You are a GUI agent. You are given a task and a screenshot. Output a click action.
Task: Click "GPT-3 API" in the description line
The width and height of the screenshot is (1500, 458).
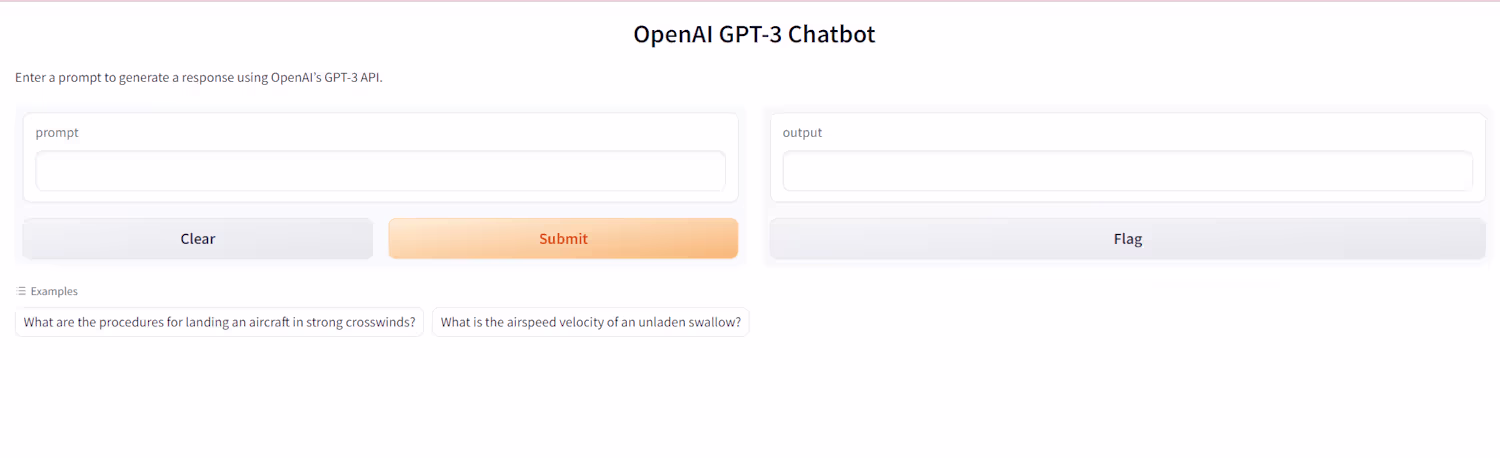click(x=353, y=77)
